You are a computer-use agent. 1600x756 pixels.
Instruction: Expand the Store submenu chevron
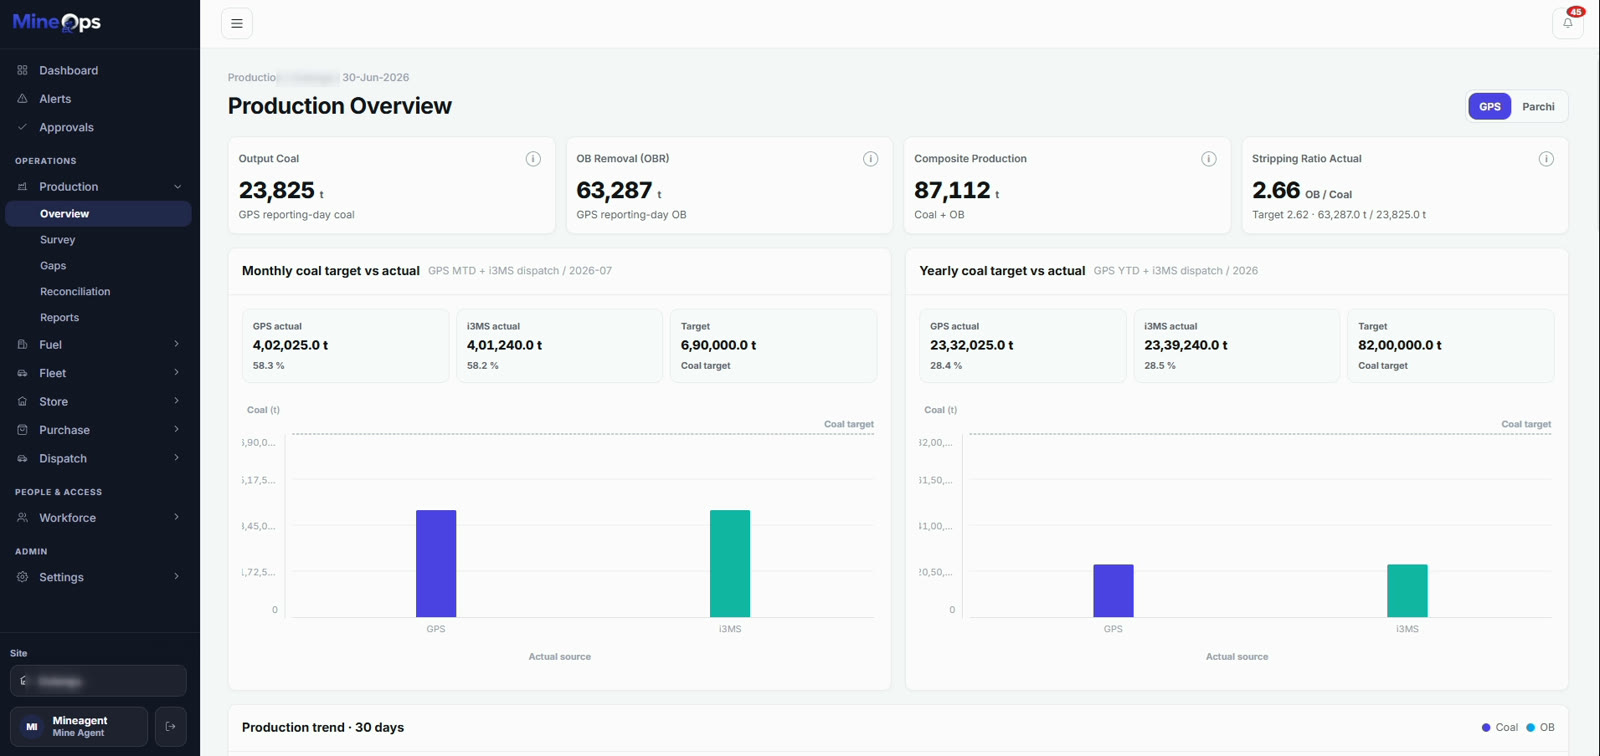(x=177, y=402)
